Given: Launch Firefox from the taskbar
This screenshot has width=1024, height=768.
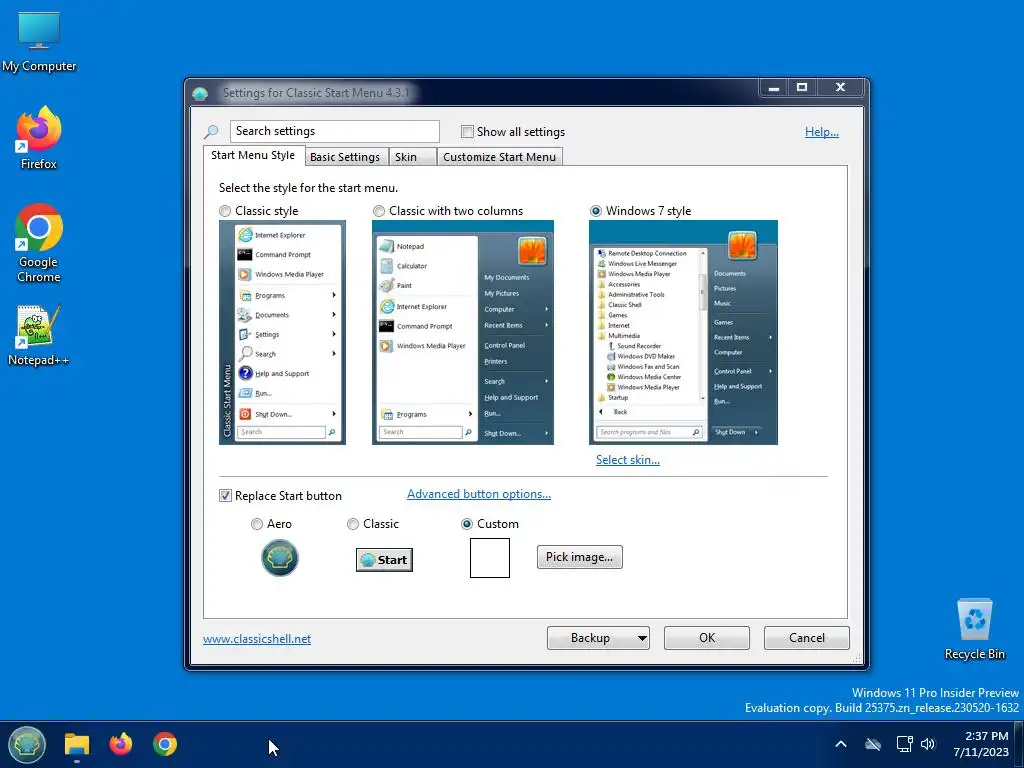Looking at the screenshot, I should click(x=121, y=744).
